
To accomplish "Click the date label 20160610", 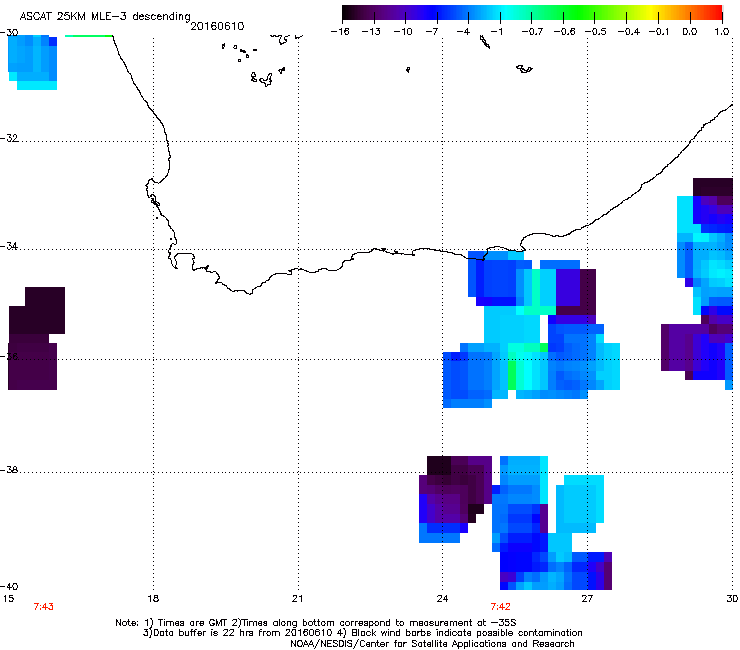I will (217, 26).
